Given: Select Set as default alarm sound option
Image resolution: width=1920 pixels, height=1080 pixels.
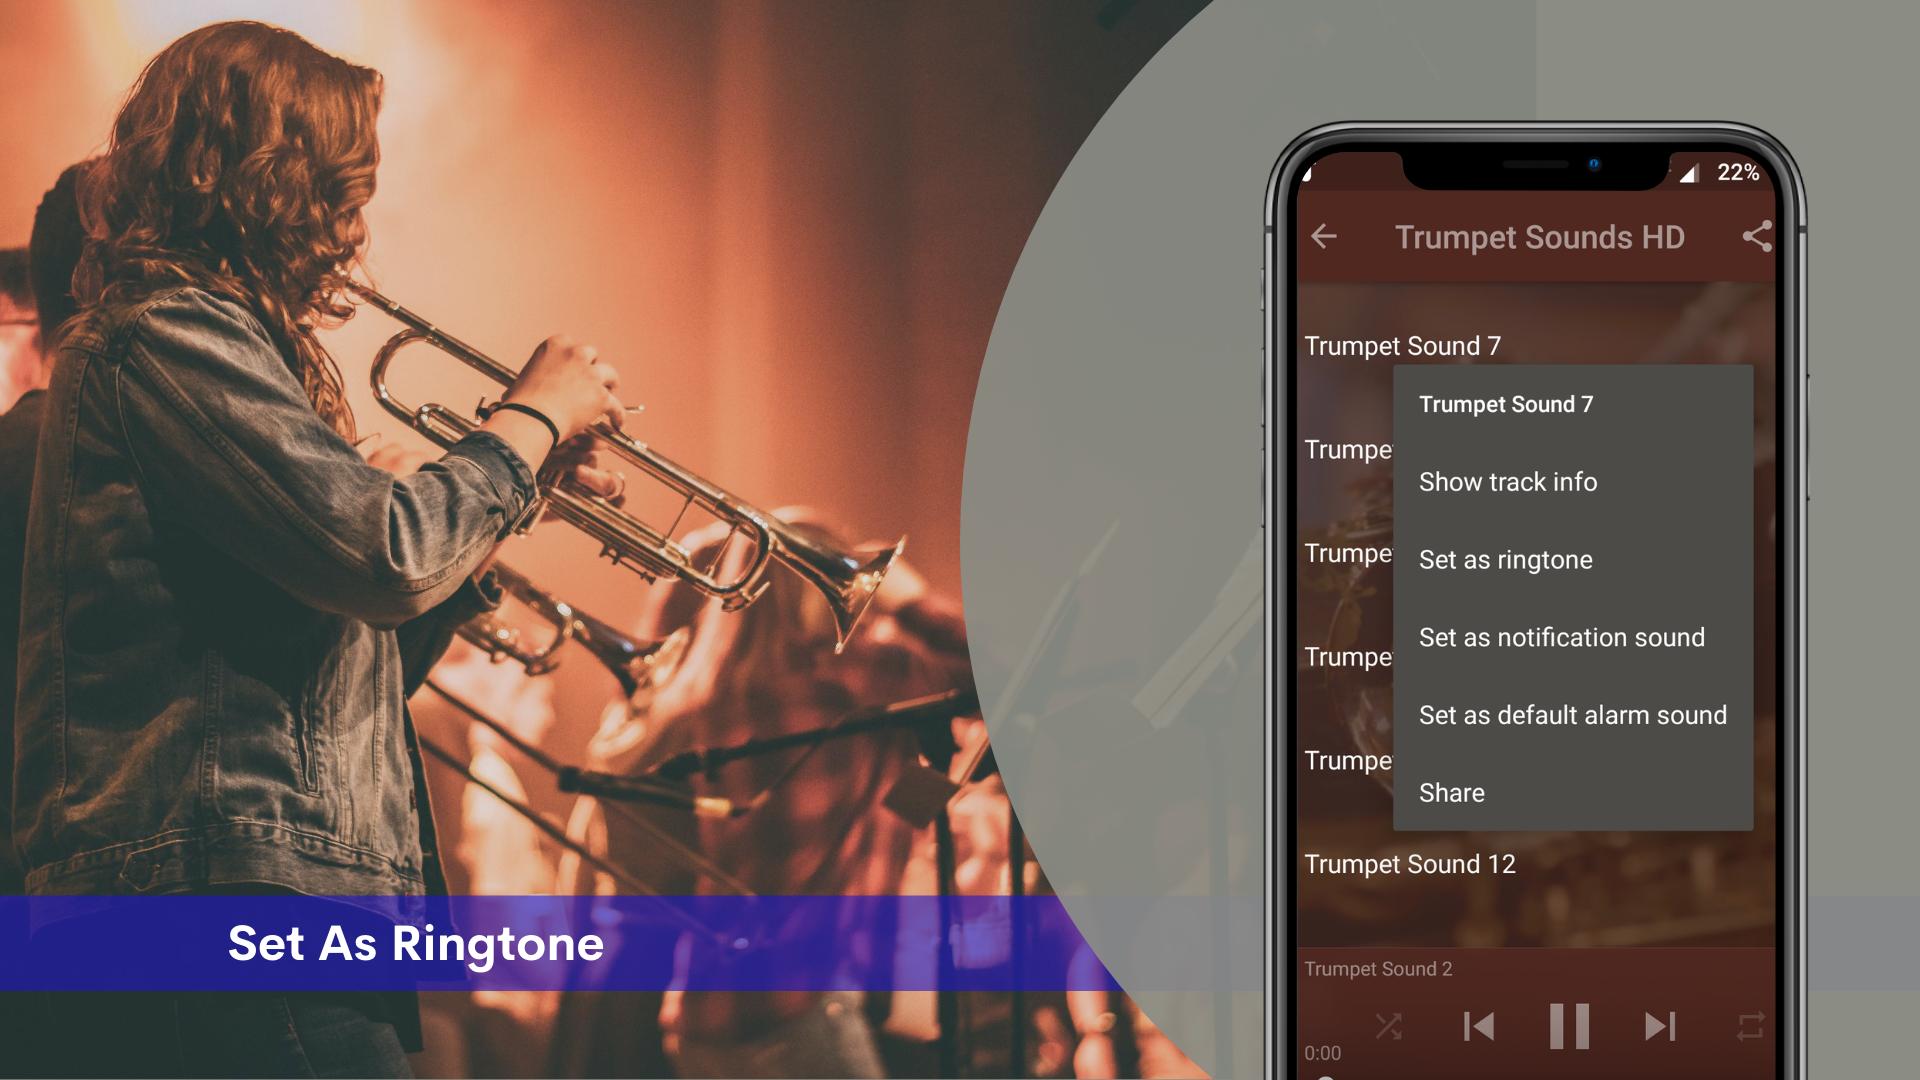Looking at the screenshot, I should 1572,715.
